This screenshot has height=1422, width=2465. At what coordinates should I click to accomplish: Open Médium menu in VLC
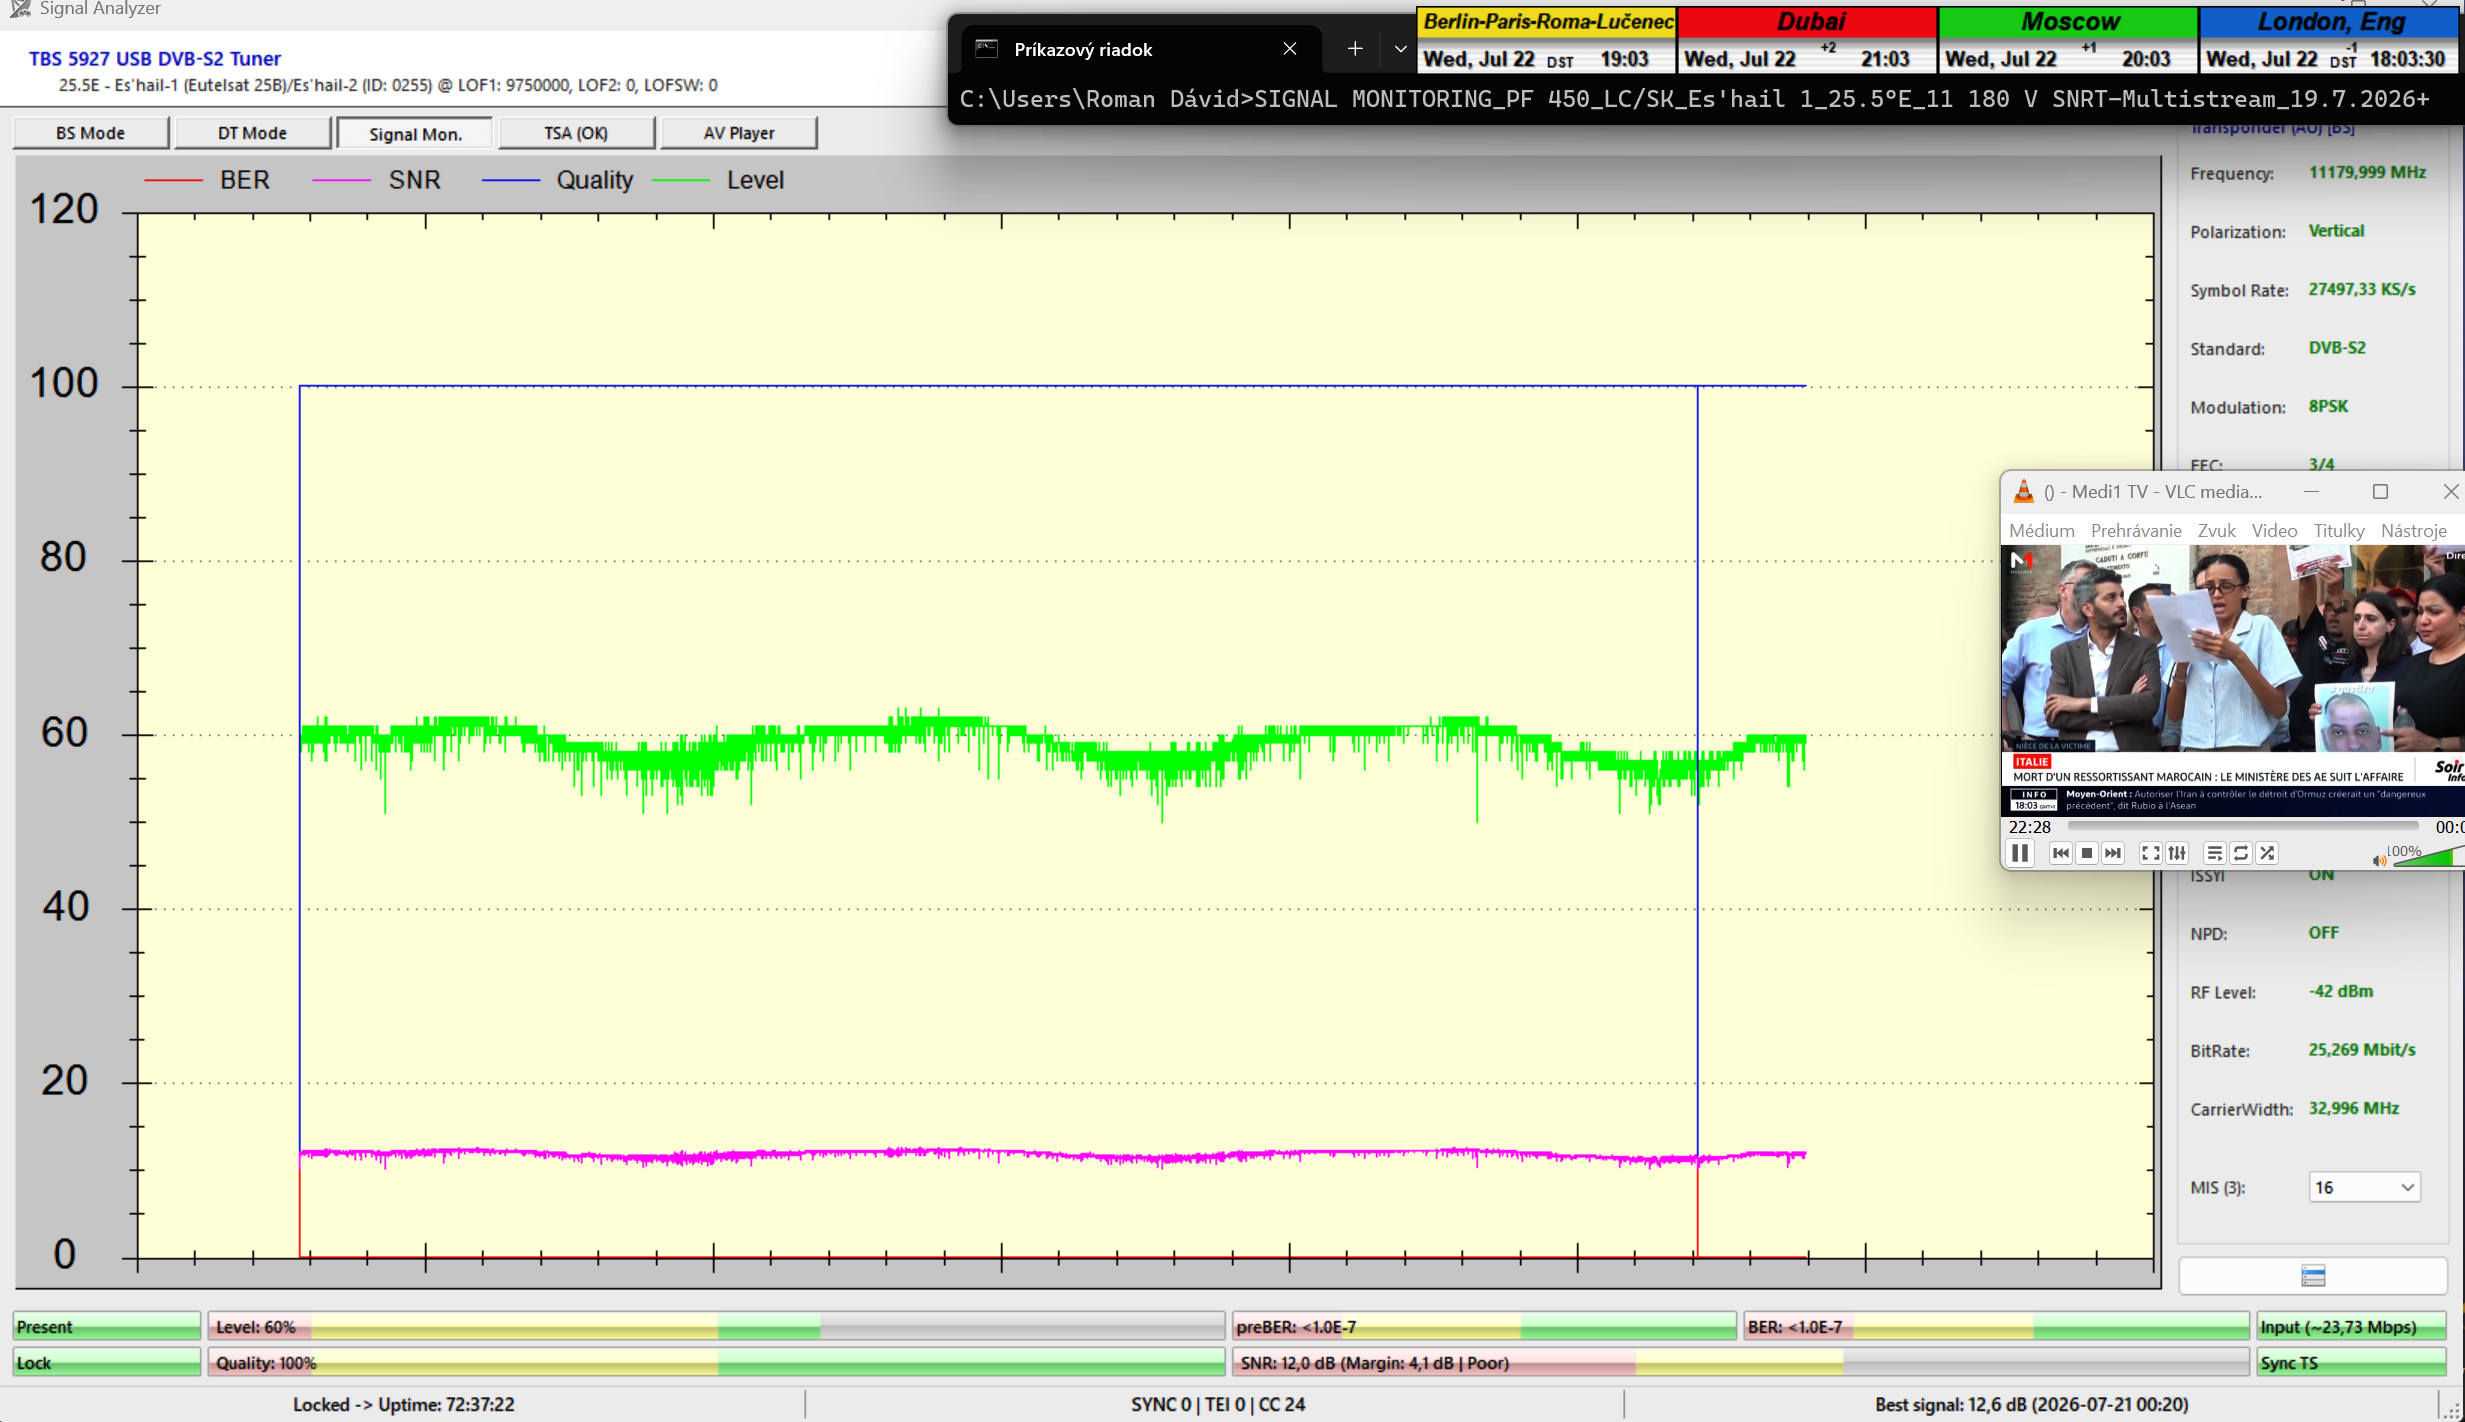coord(2041,531)
